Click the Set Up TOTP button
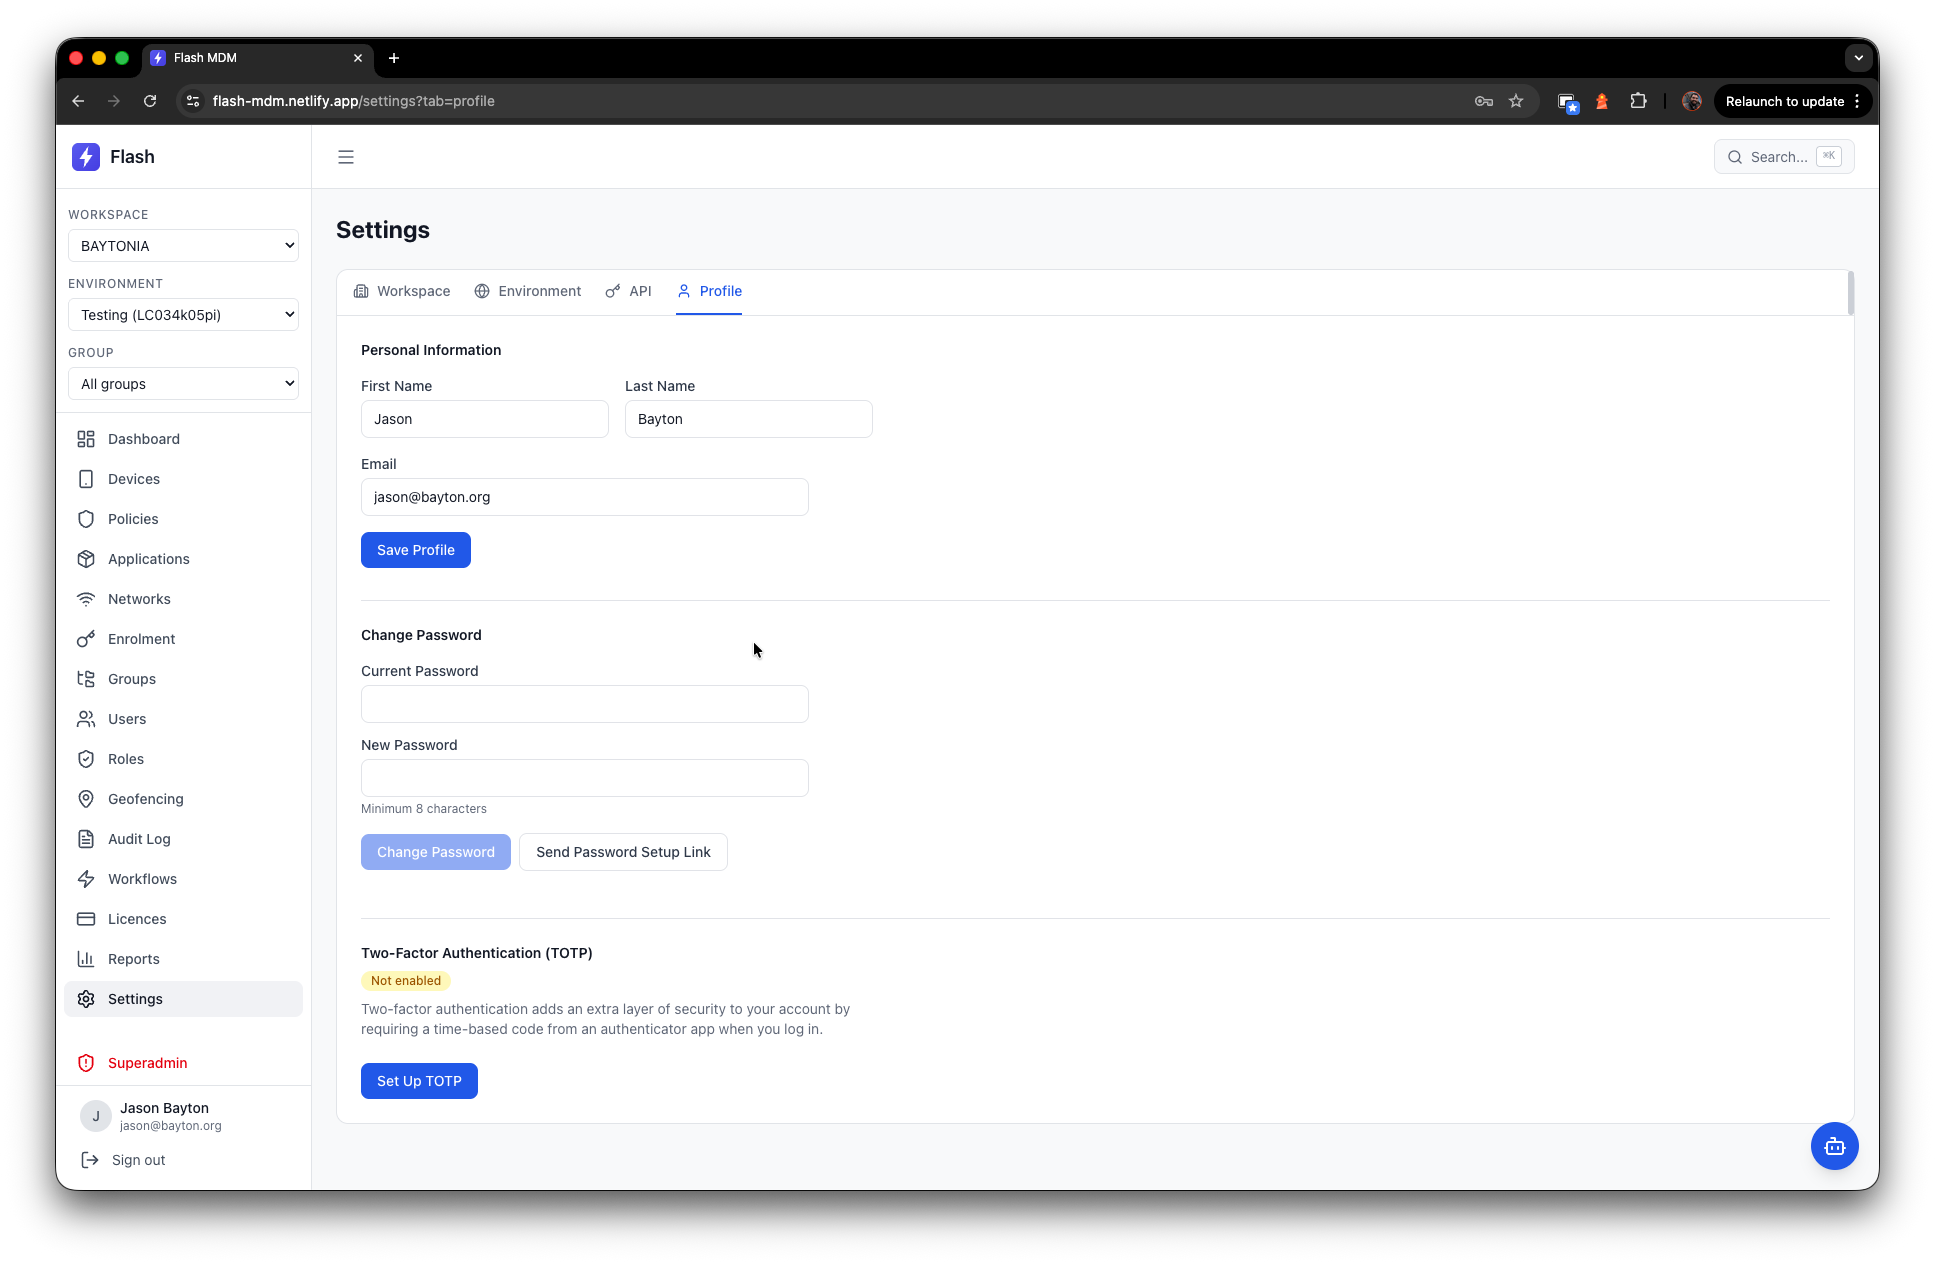Image resolution: width=1935 pixels, height=1264 pixels. coord(419,1081)
